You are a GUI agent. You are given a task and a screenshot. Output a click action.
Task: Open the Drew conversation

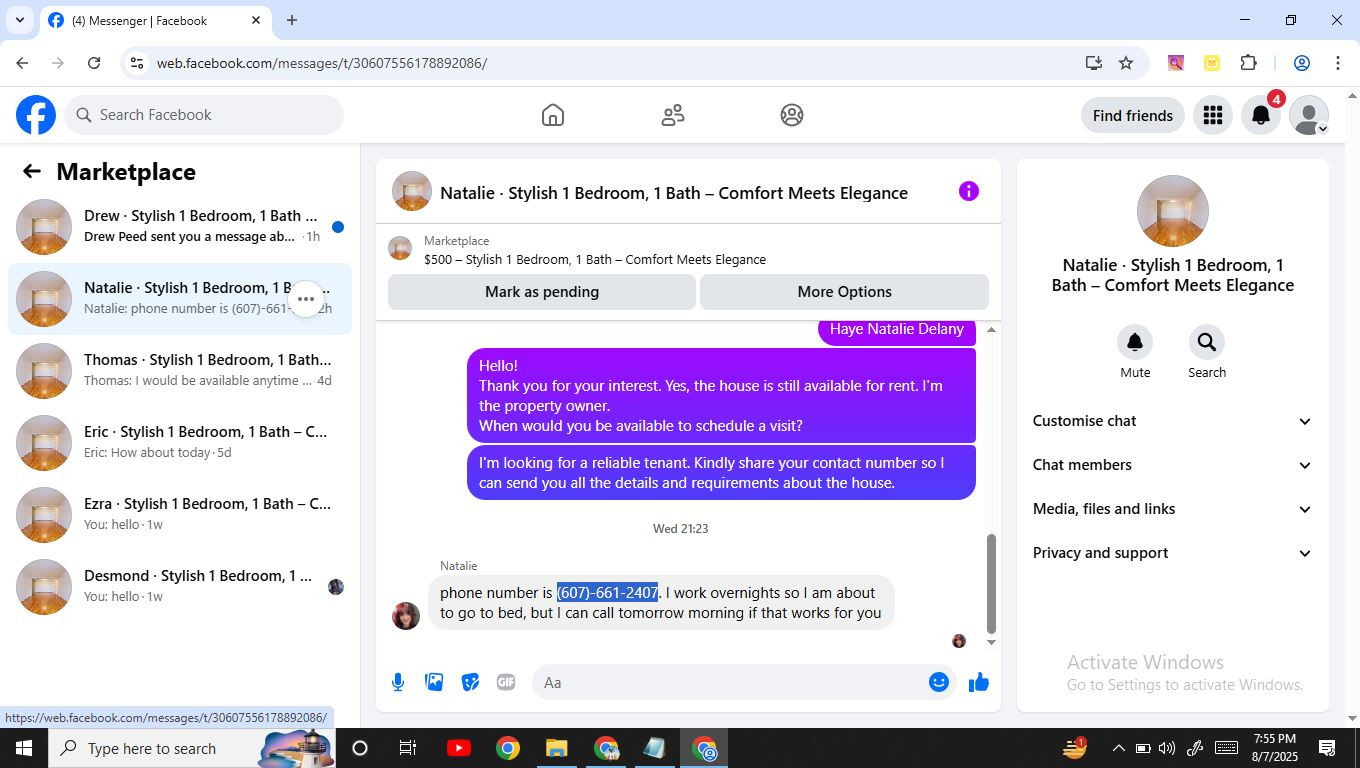180,226
